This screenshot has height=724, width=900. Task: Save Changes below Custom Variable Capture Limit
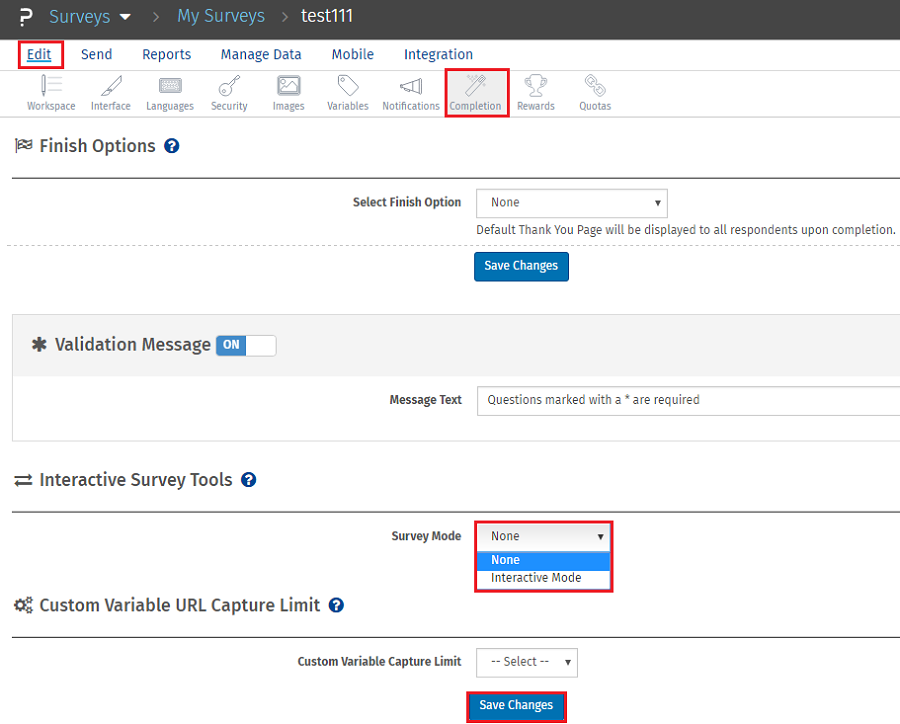click(516, 706)
